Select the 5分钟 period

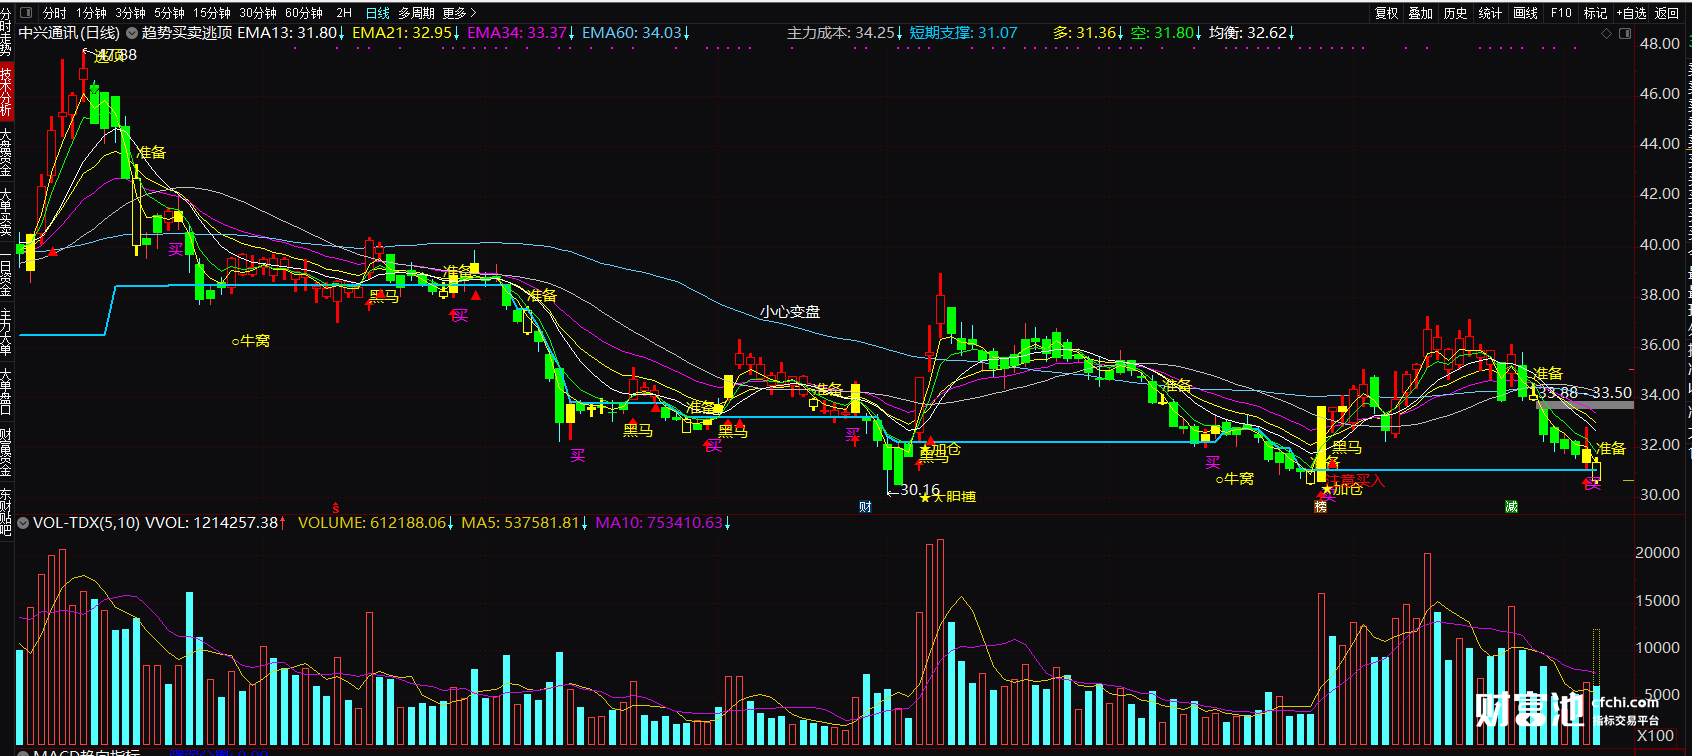(169, 13)
